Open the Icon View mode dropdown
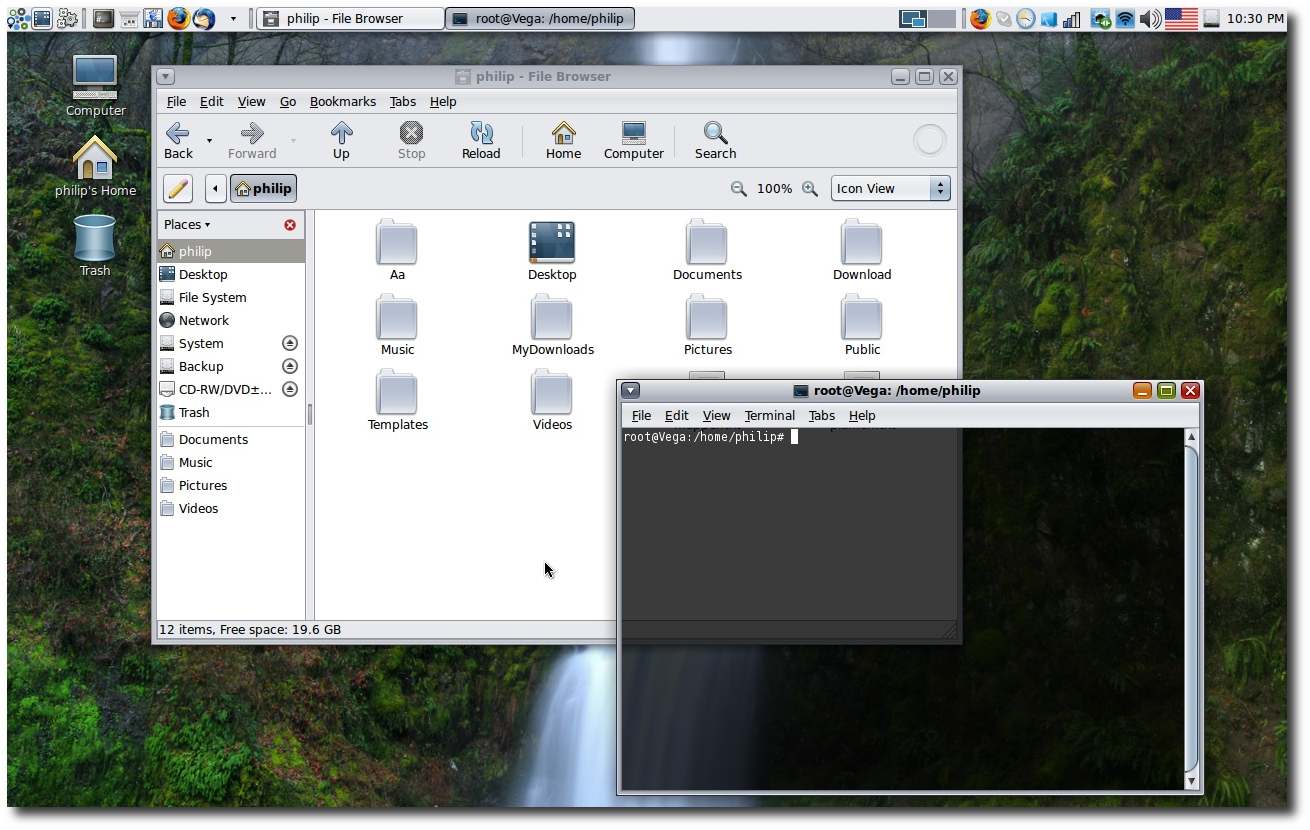This screenshot has width=1310, height=830. (x=890, y=188)
